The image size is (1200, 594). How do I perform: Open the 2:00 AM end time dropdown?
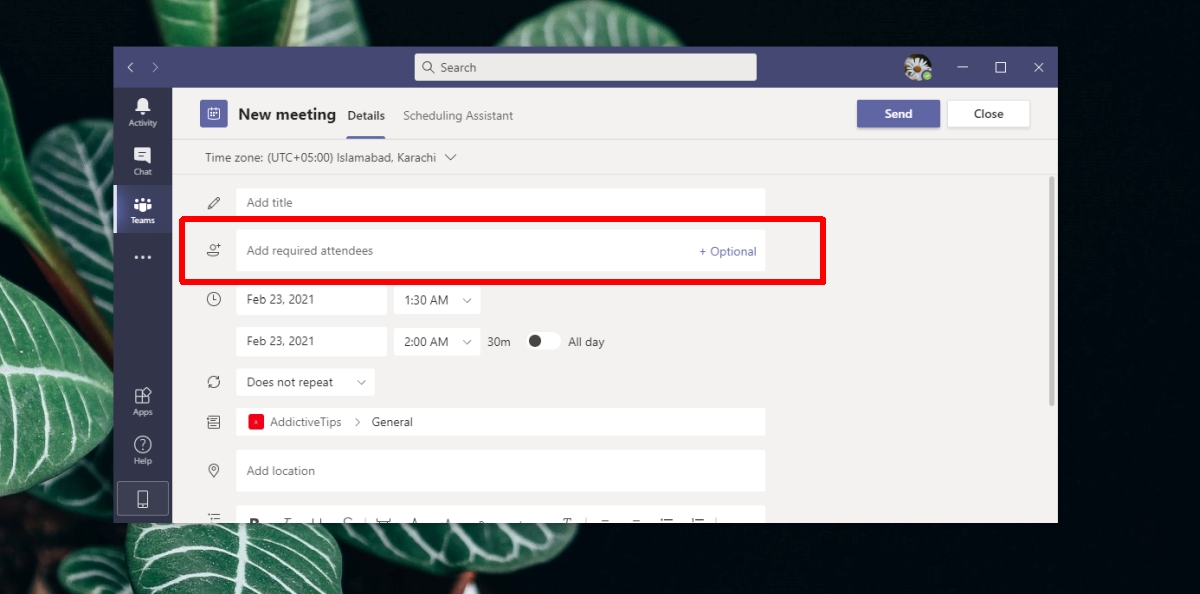click(437, 342)
